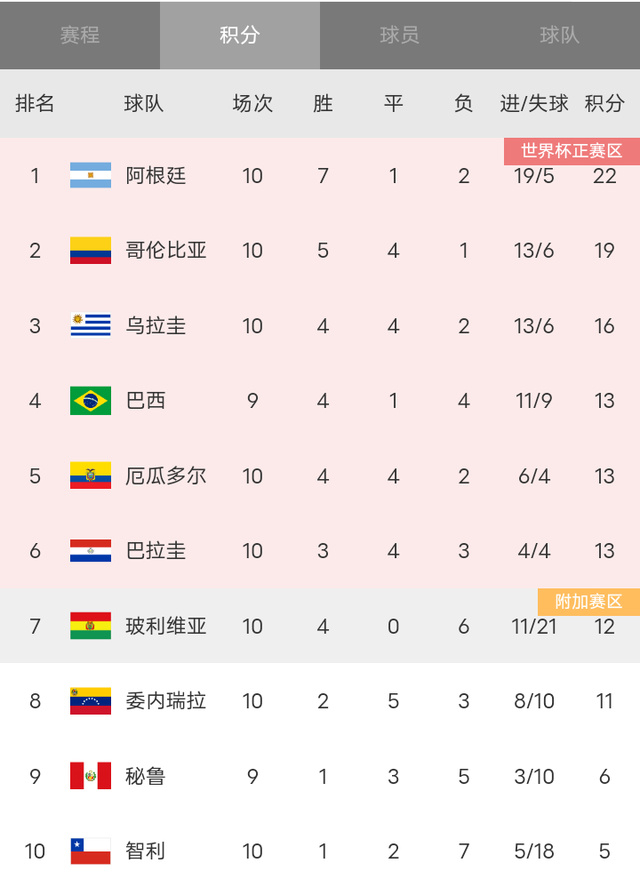Open the 球队 tab
Screen dimensions: 640x887
(x=559, y=33)
